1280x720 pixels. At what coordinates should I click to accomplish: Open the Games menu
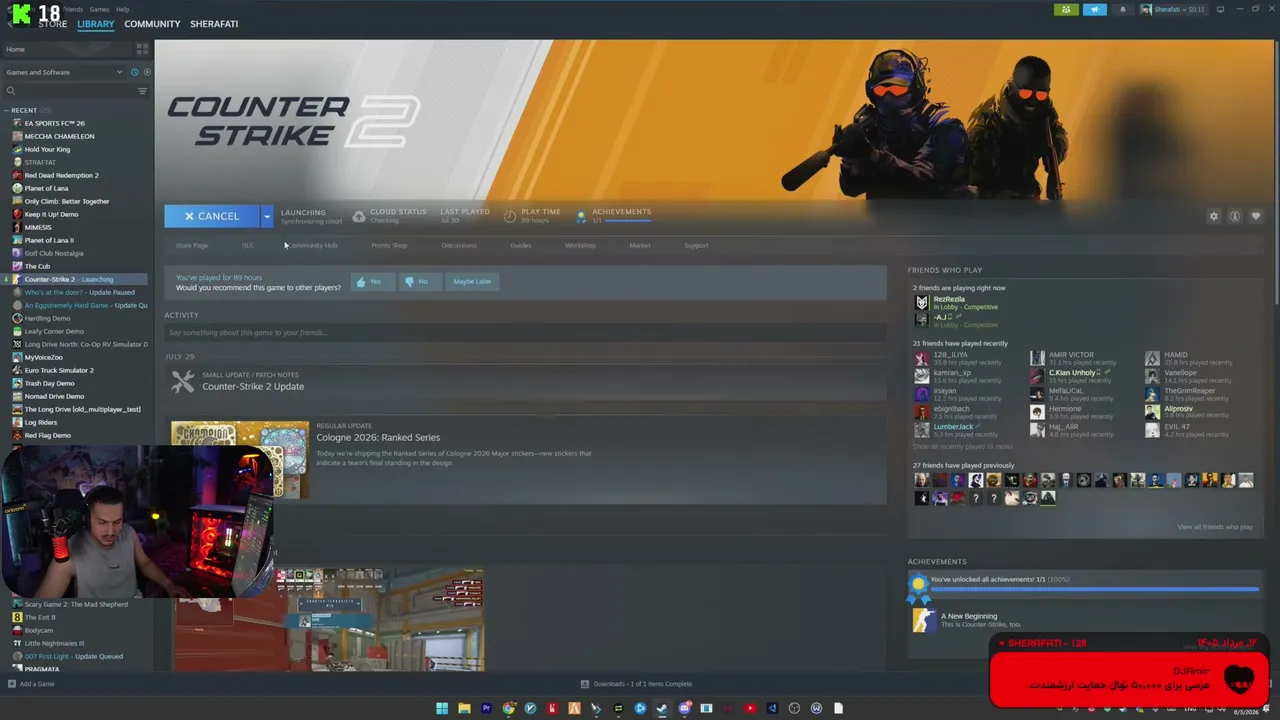pyautogui.click(x=99, y=9)
